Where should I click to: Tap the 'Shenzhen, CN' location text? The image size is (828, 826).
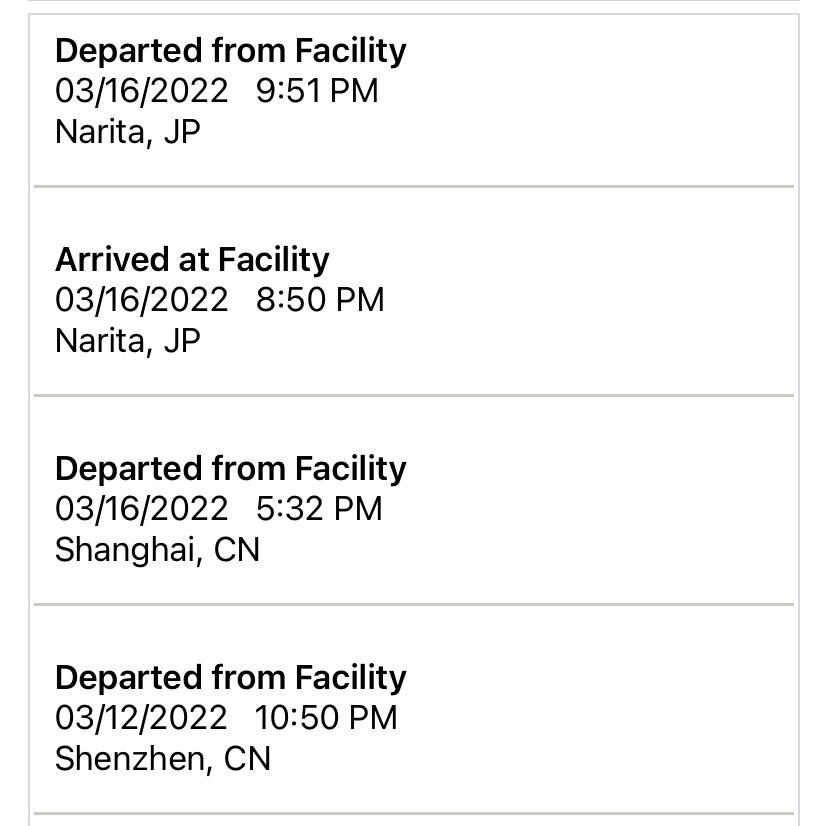[163, 759]
